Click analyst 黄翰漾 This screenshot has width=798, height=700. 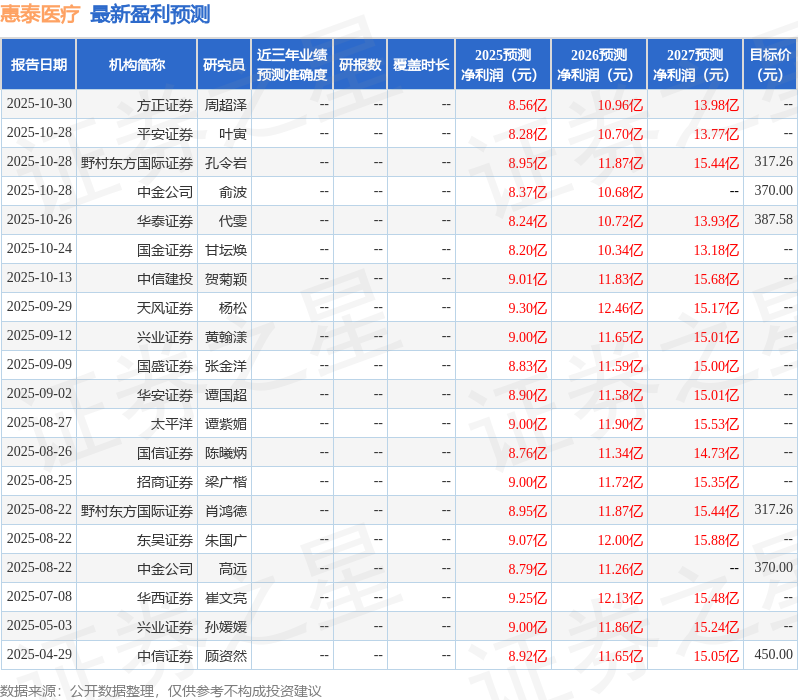pyautogui.click(x=225, y=337)
